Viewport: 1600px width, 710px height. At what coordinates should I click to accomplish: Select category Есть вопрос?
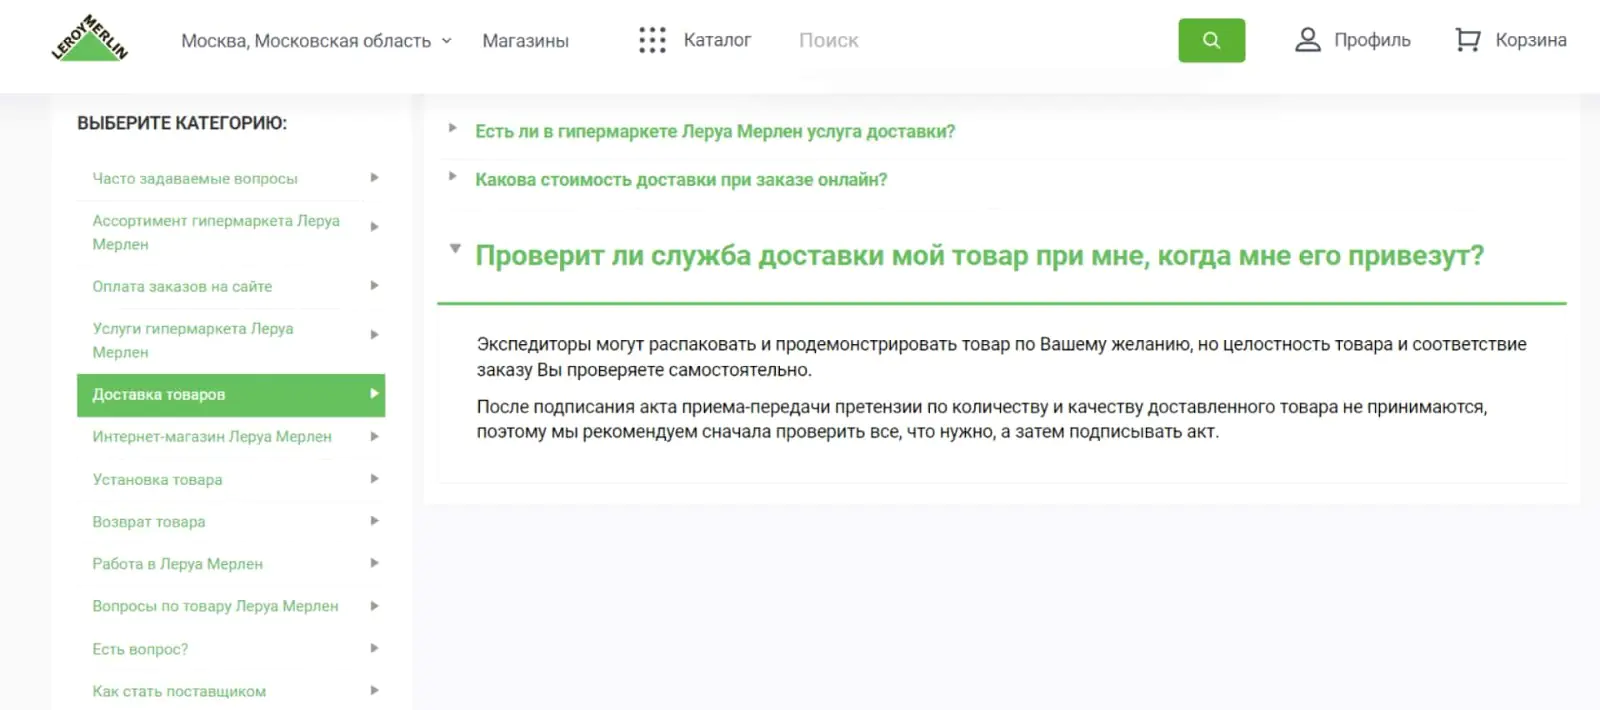[140, 649]
